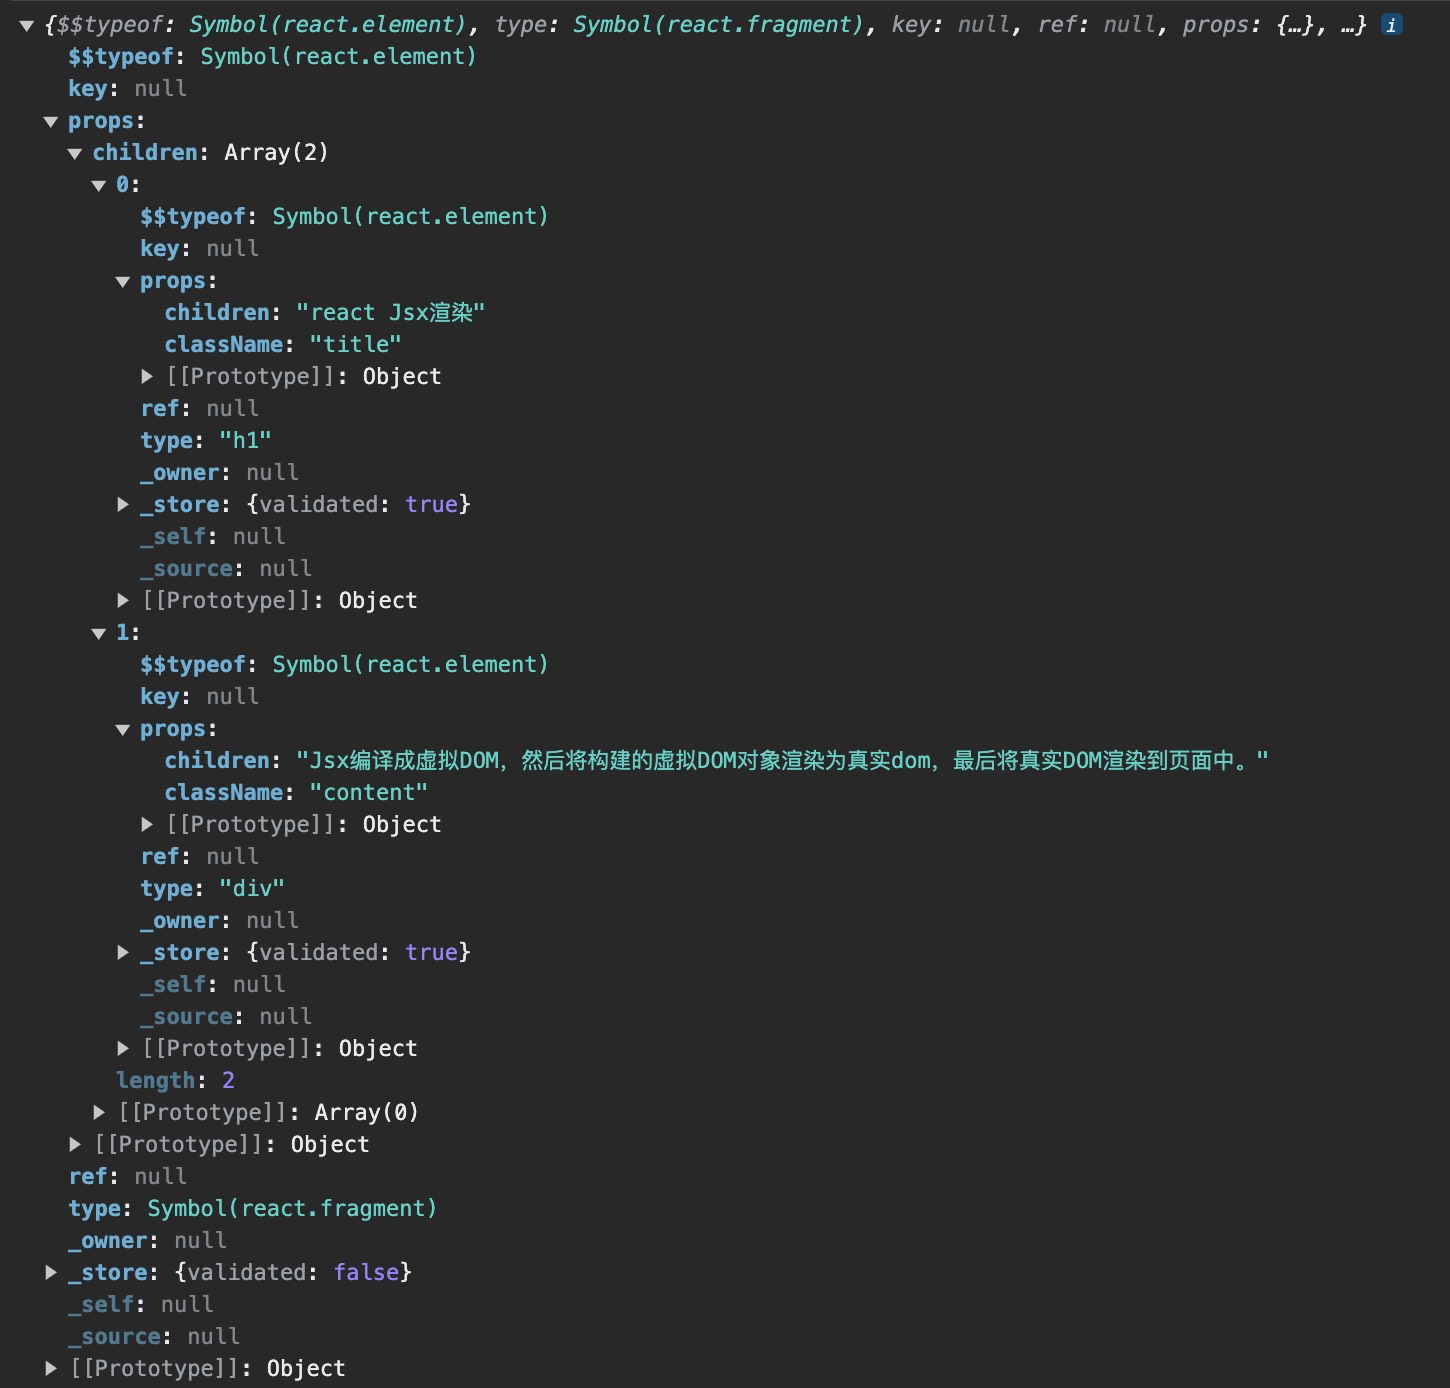
Task: Select the length: 2 row
Action: click(176, 1080)
